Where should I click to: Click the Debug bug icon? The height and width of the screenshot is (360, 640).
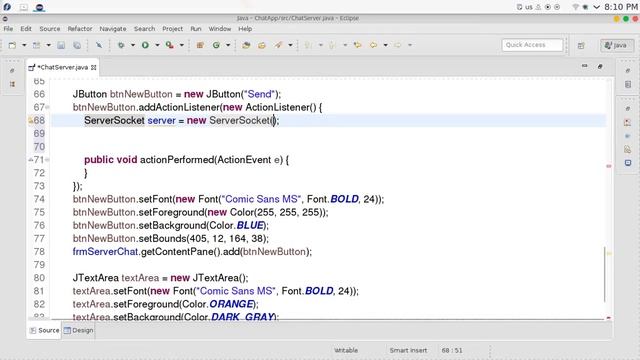click(121, 45)
